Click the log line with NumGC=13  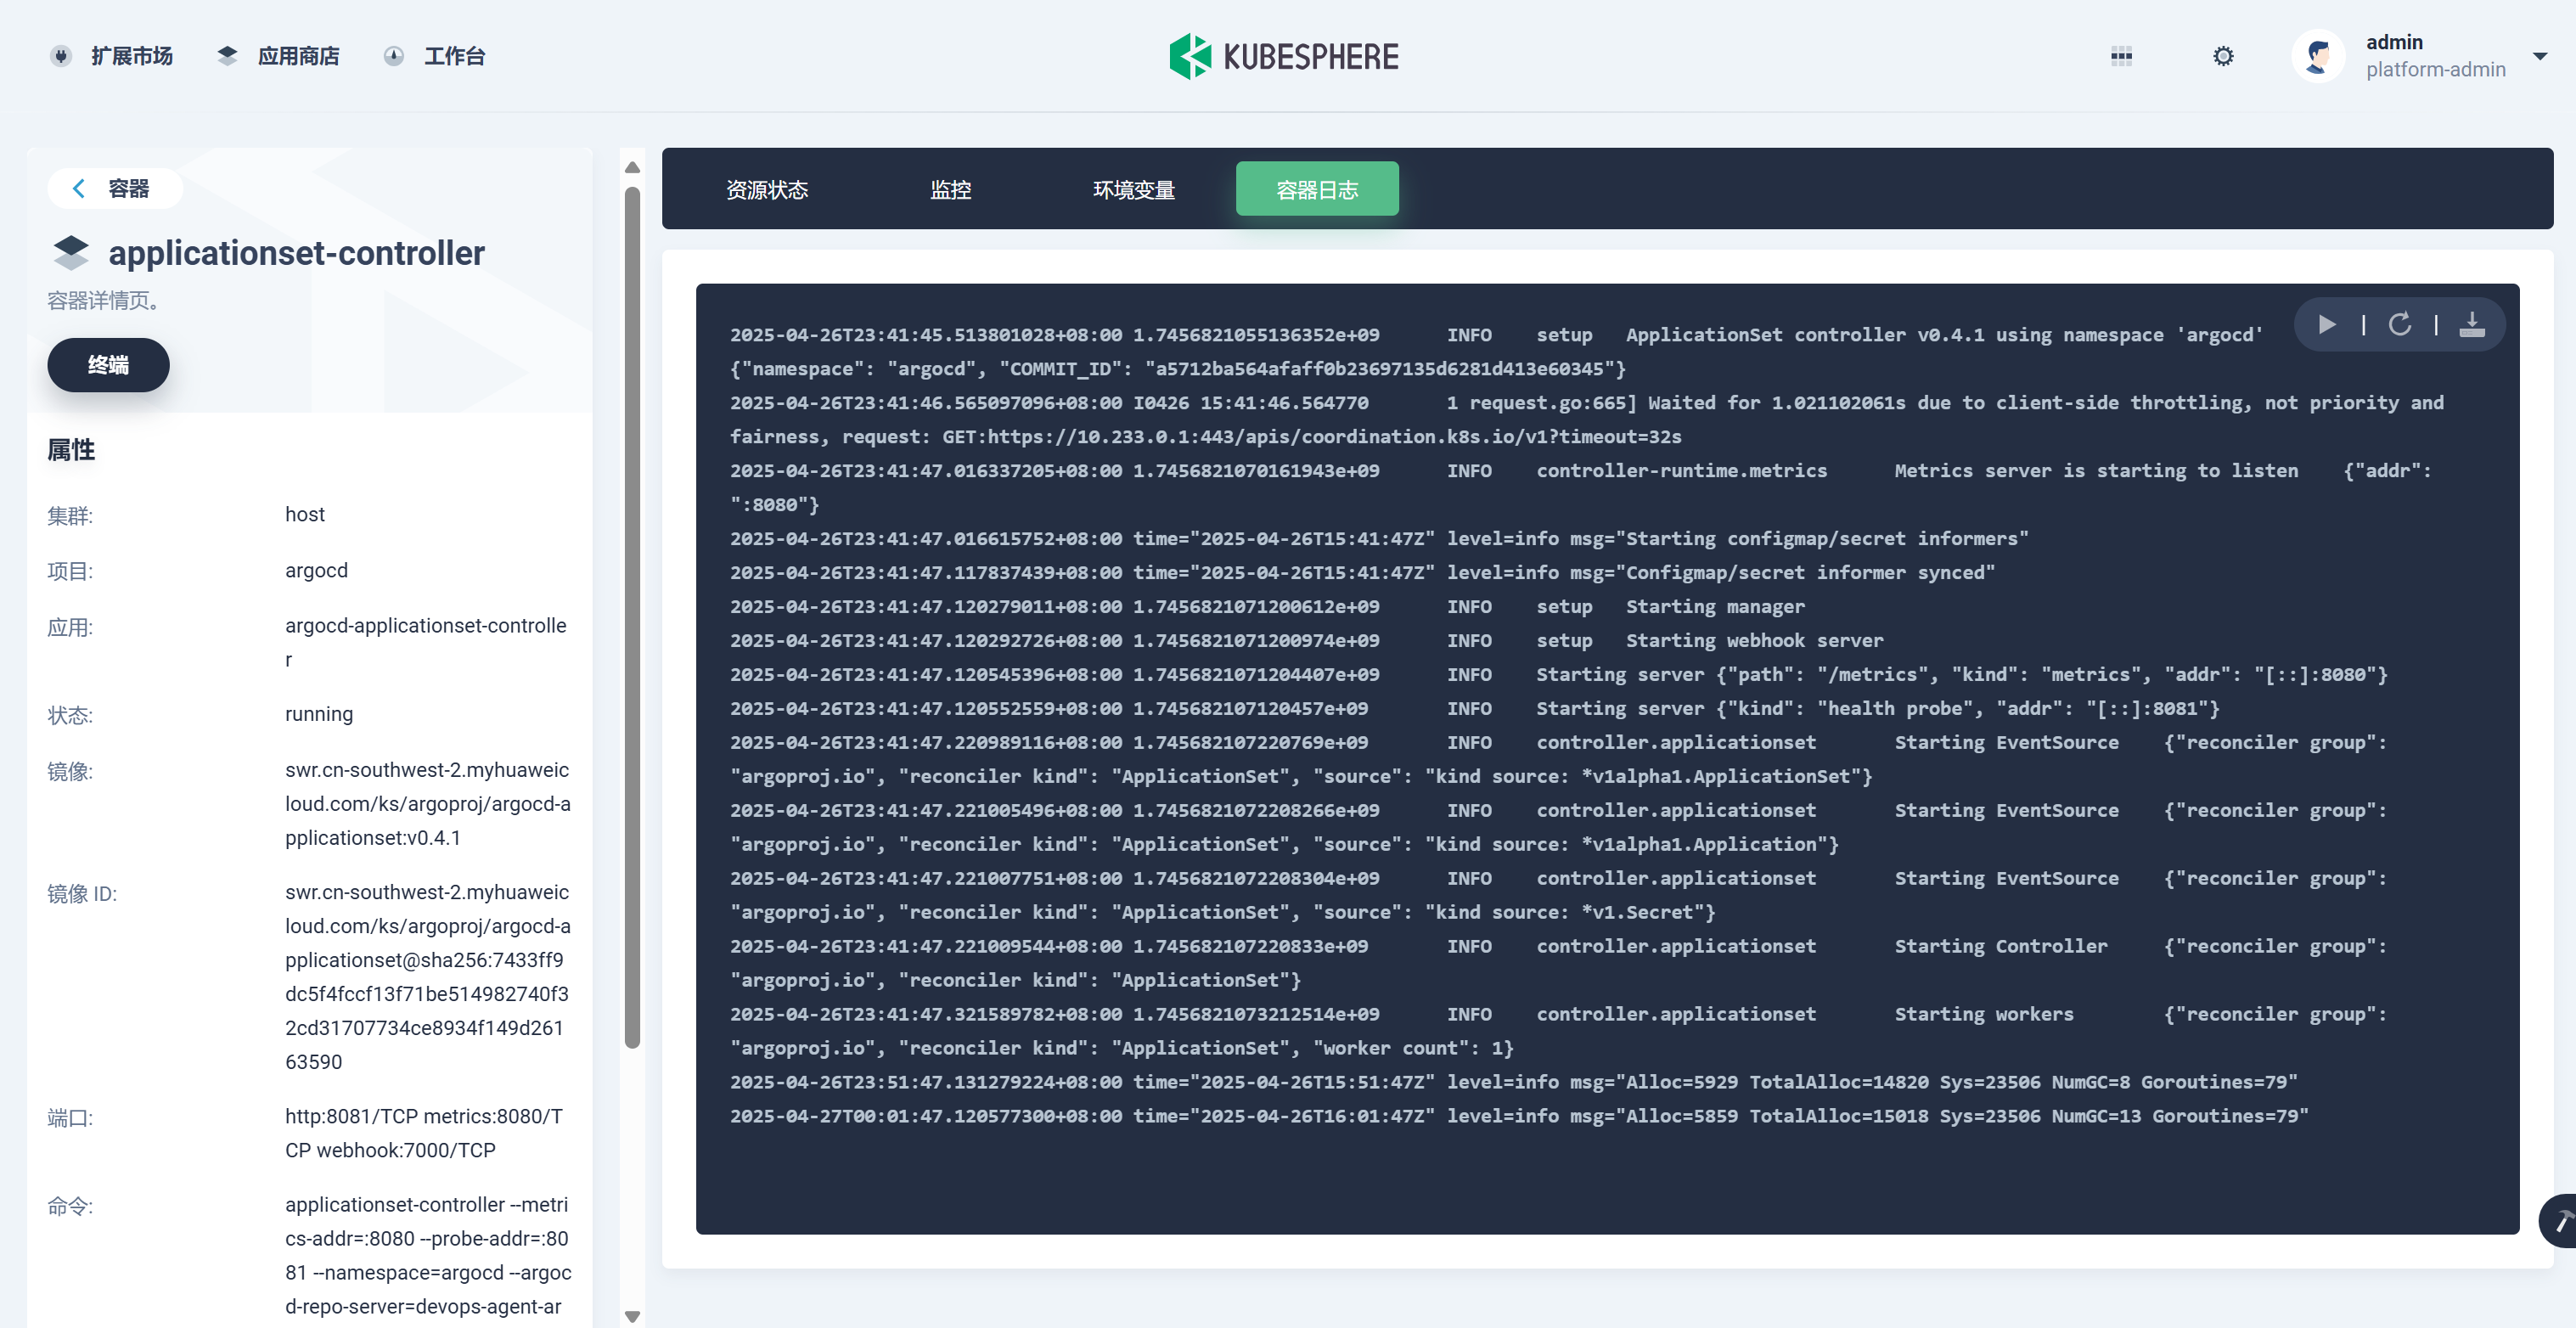[1519, 1116]
